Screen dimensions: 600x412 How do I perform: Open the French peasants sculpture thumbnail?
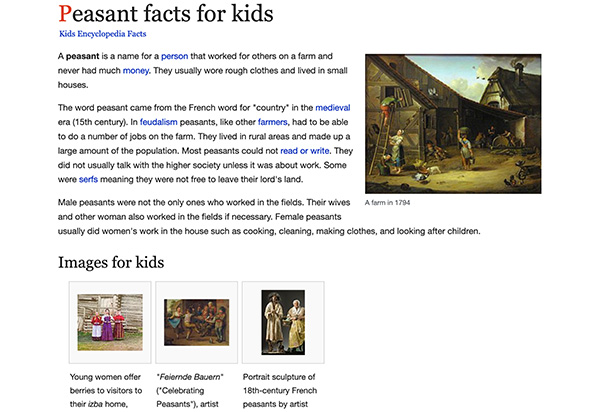[x=283, y=322]
